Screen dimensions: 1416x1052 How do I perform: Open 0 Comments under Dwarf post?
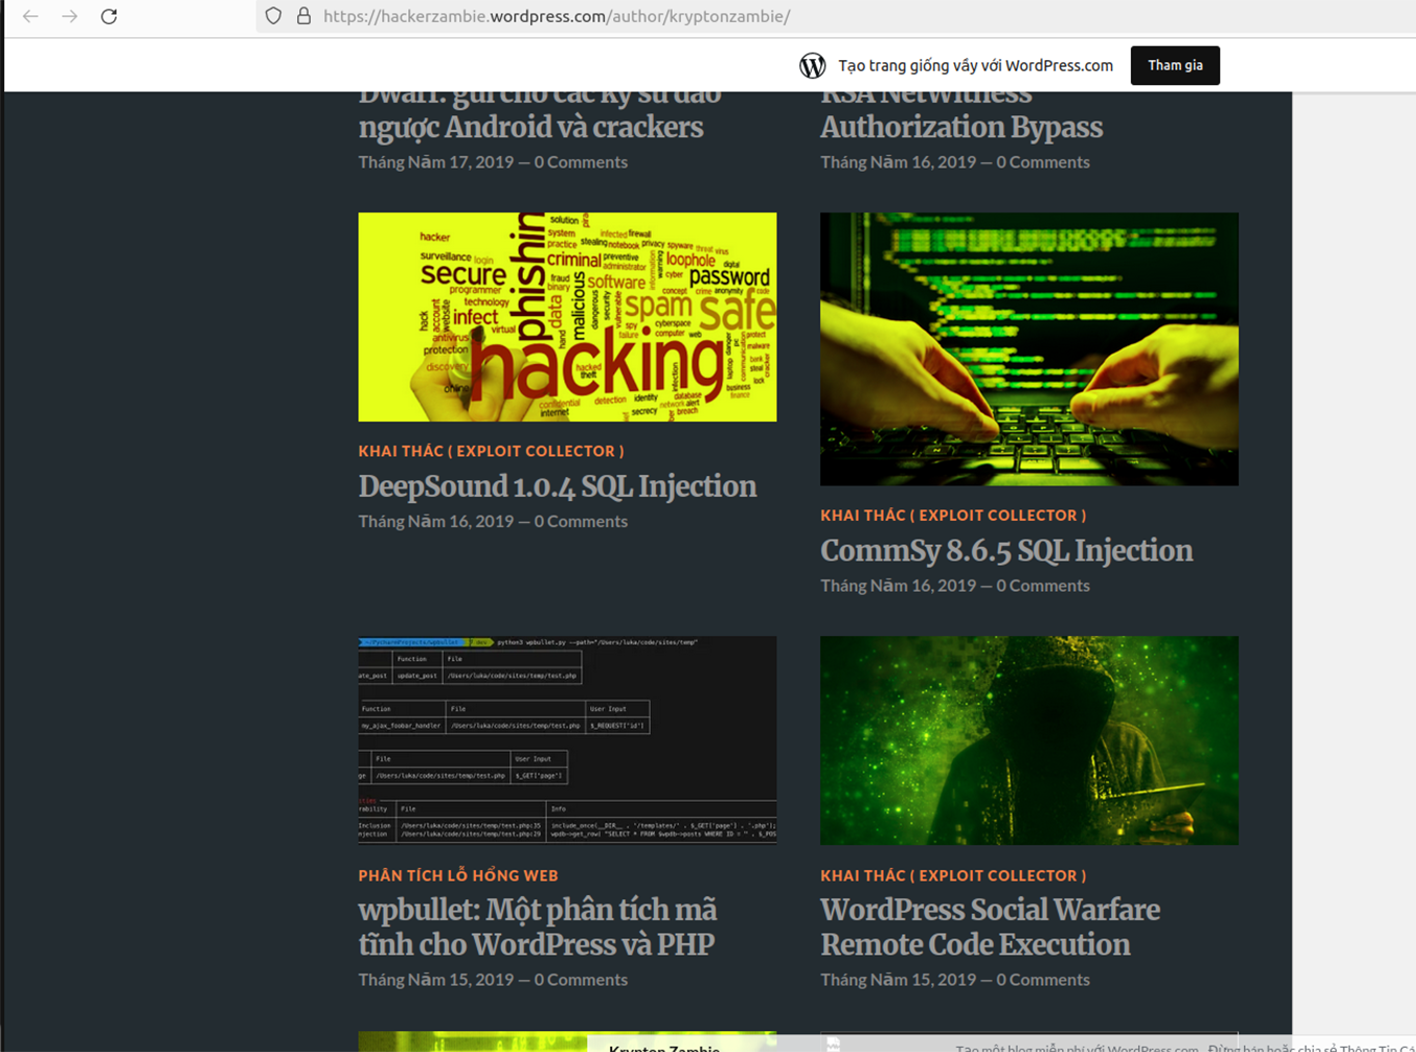coord(581,161)
